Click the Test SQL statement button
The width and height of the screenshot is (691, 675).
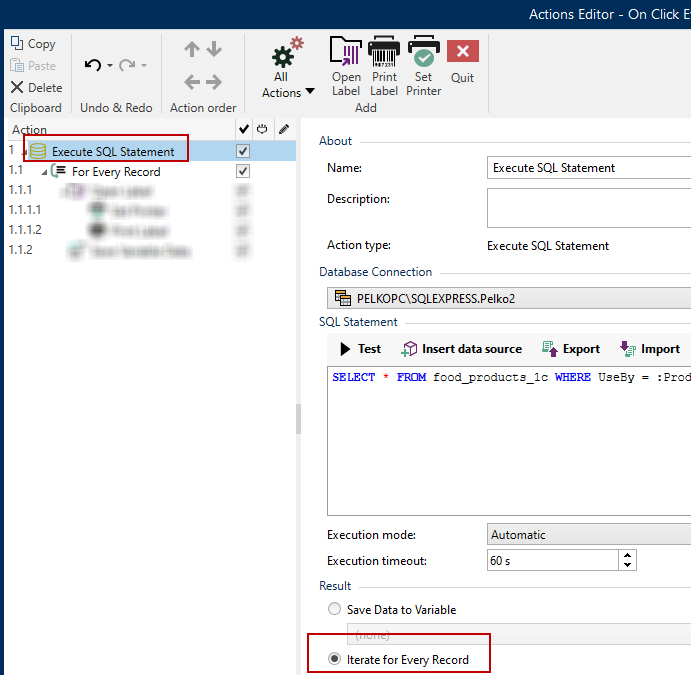pyautogui.click(x=360, y=349)
